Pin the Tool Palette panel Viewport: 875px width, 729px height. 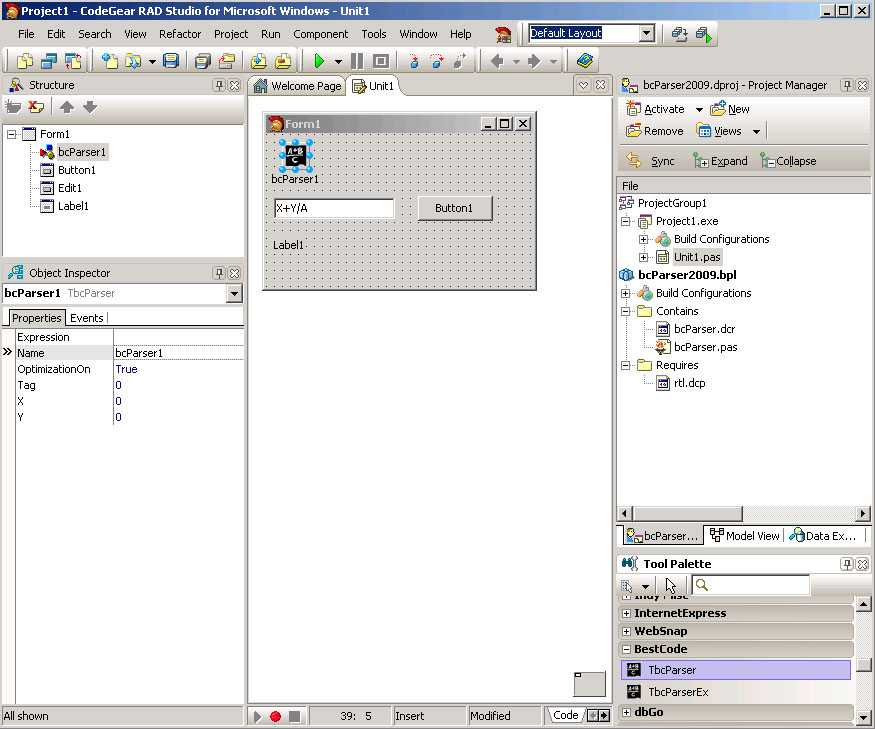click(x=847, y=564)
